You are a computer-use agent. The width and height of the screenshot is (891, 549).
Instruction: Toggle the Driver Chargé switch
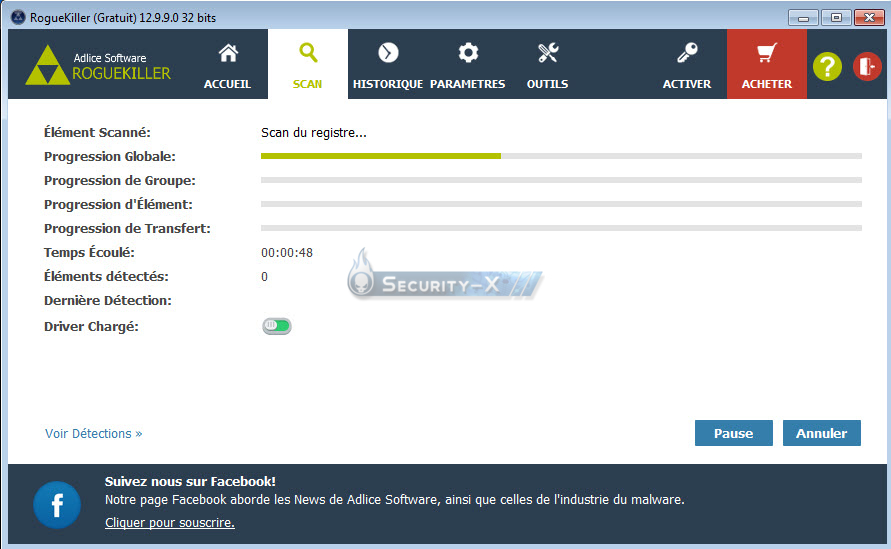point(277,326)
